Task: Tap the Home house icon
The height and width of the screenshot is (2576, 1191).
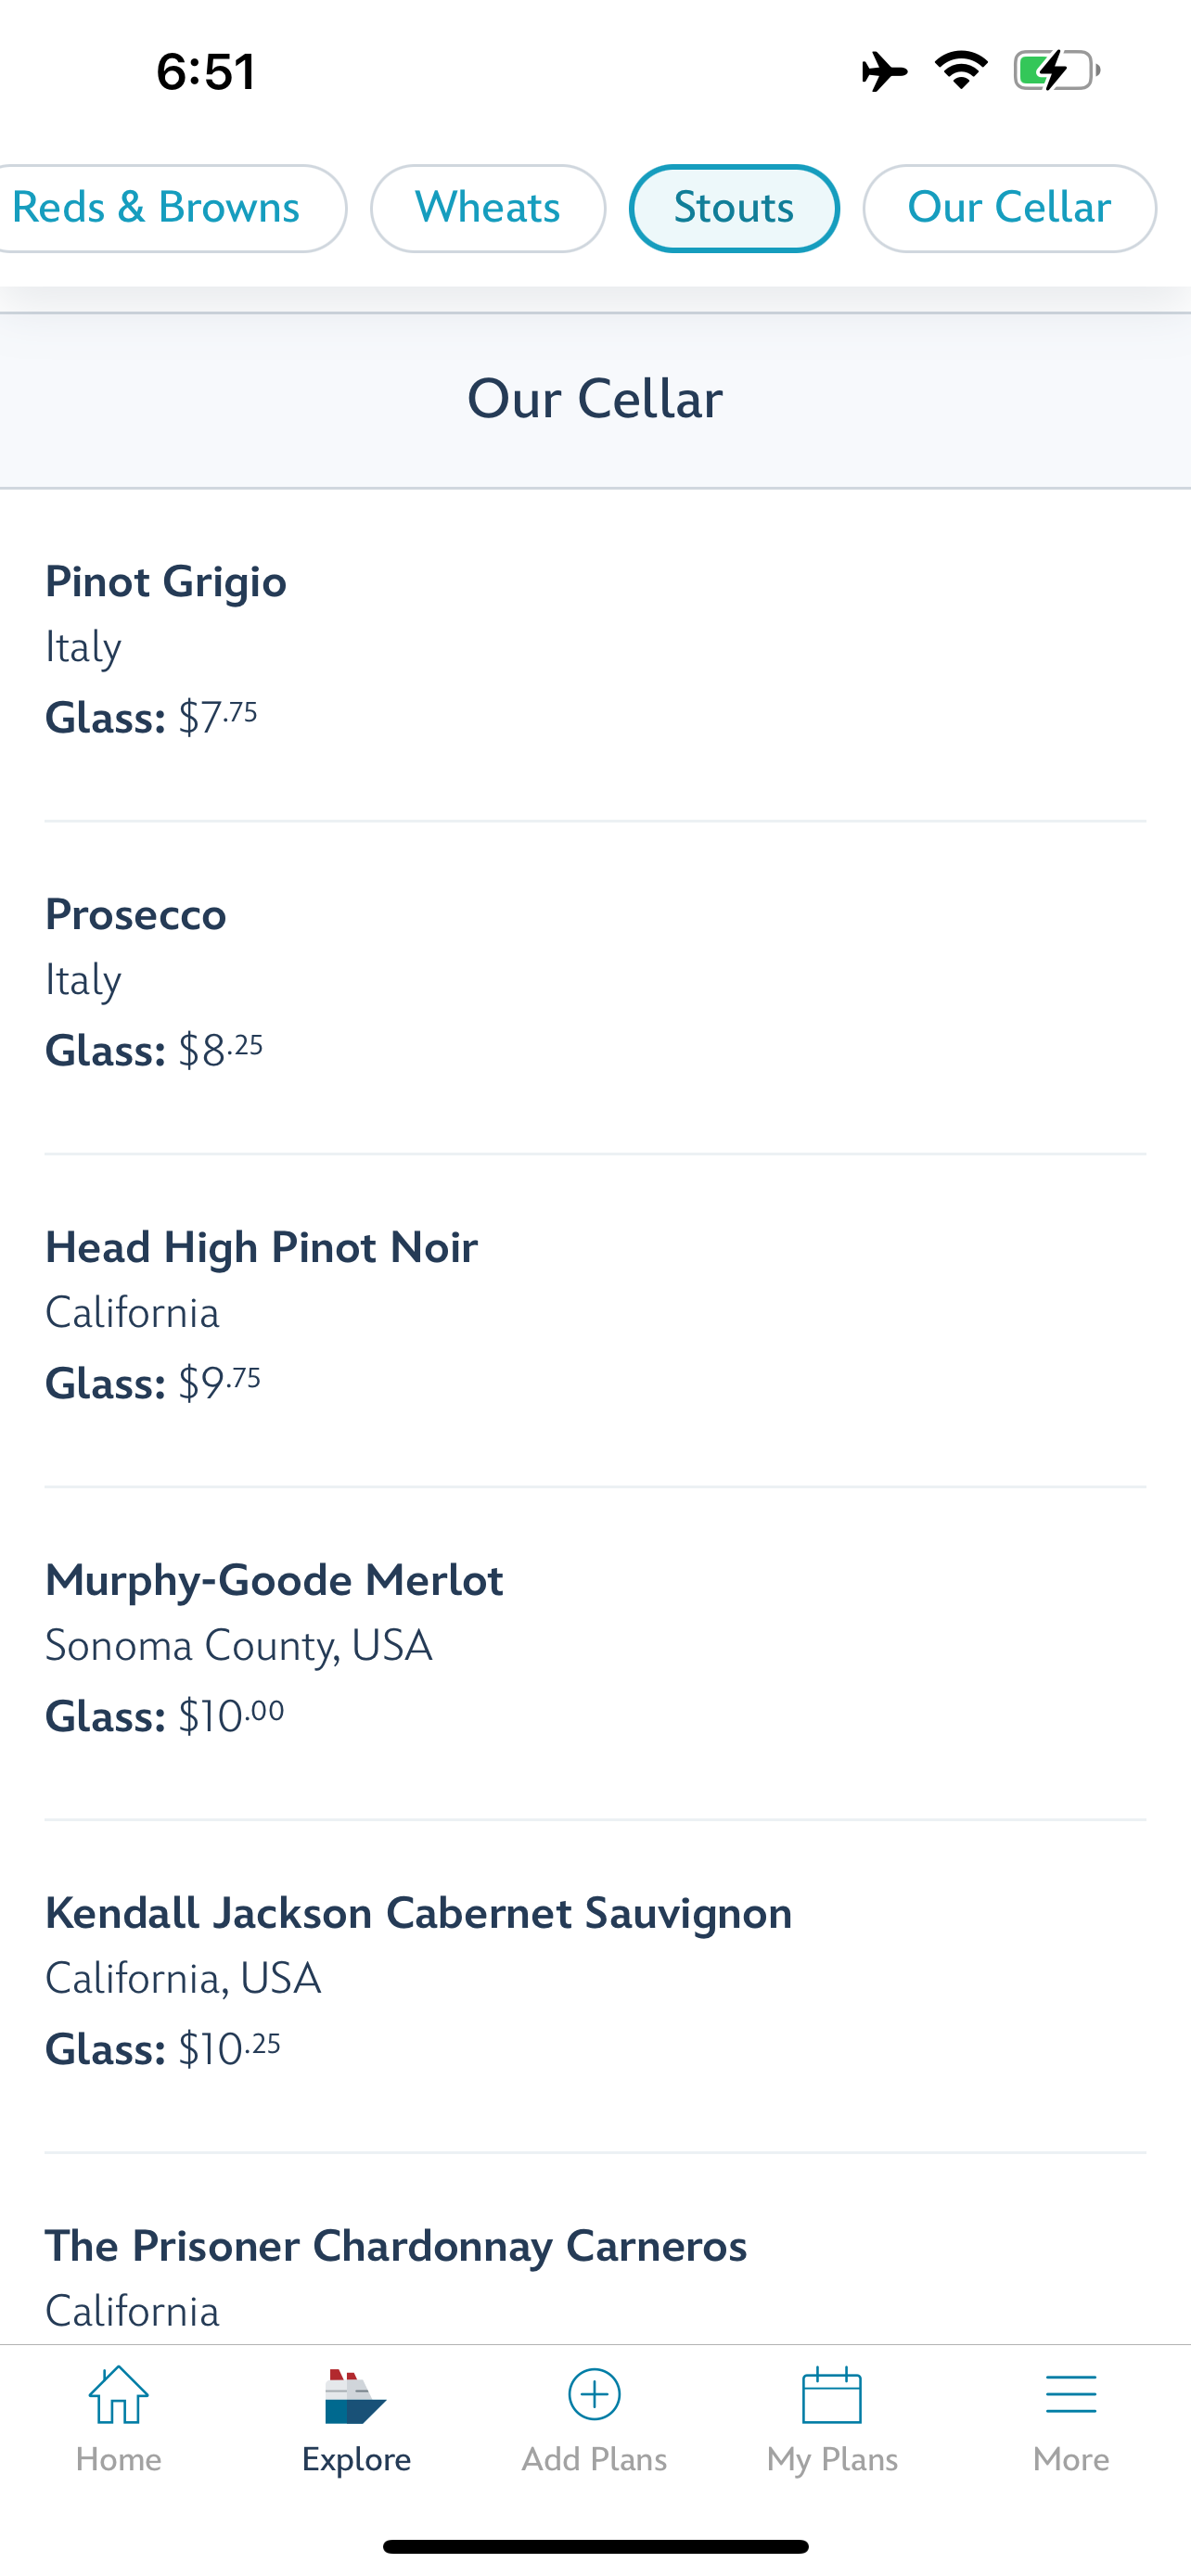Action: coord(118,2396)
